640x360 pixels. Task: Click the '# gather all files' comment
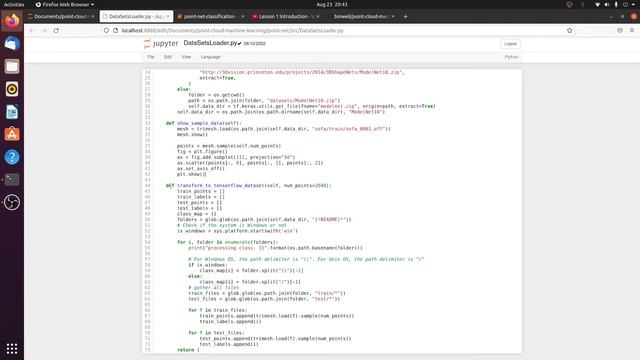tap(213, 287)
